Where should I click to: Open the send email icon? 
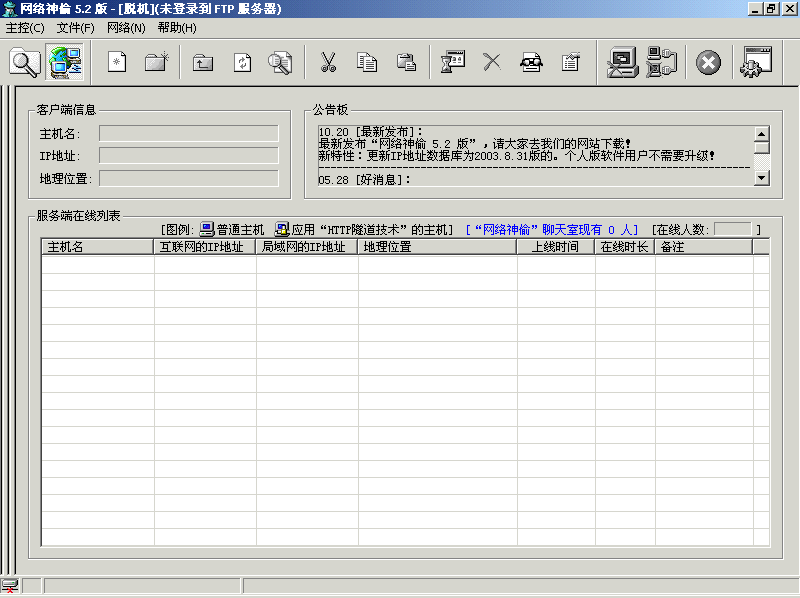click(x=531, y=61)
